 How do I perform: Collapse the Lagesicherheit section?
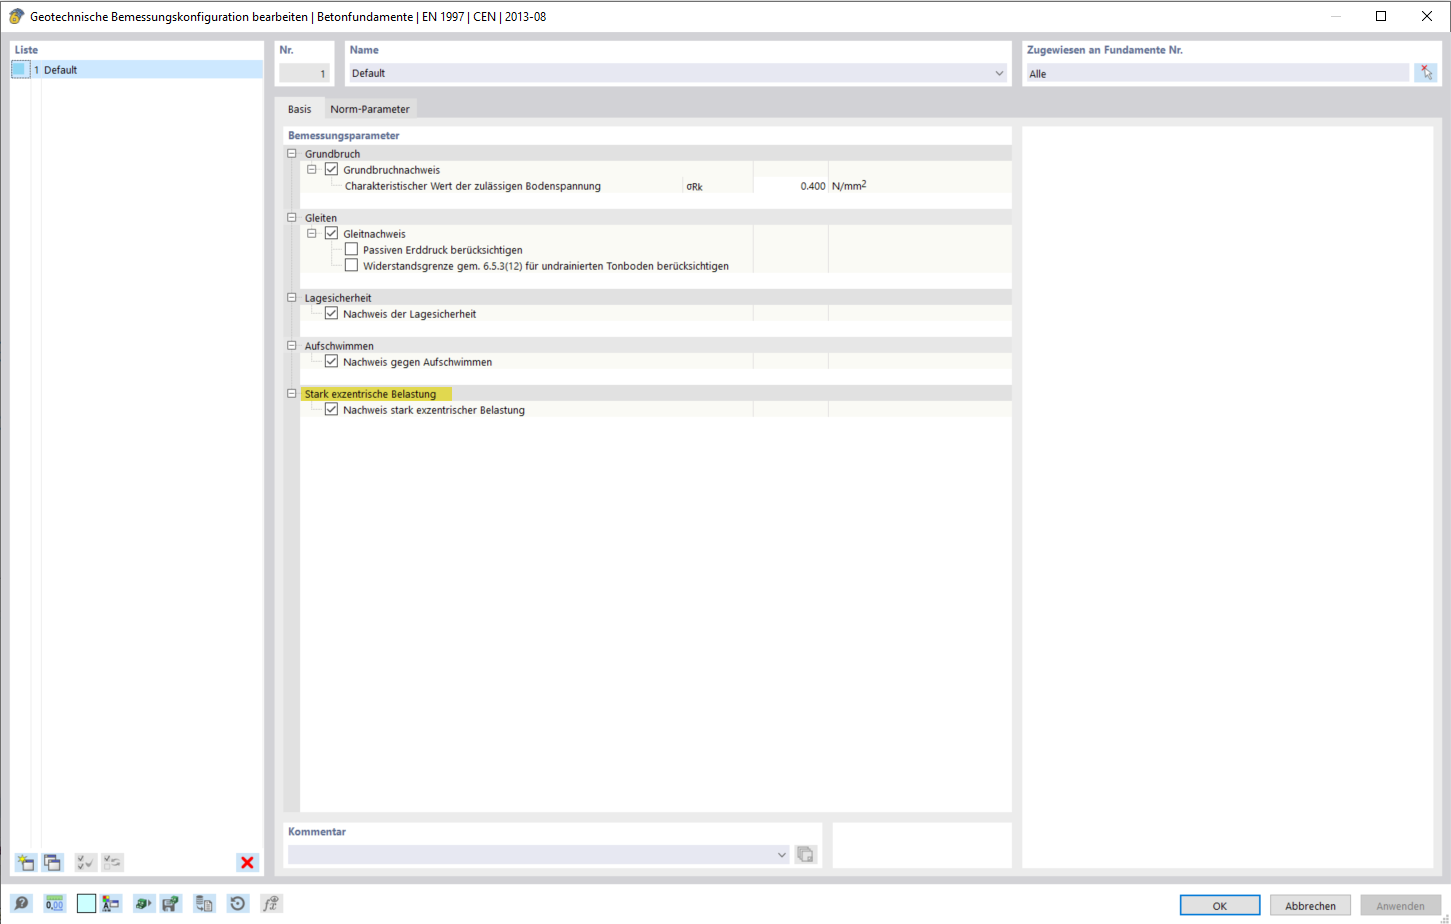292,298
